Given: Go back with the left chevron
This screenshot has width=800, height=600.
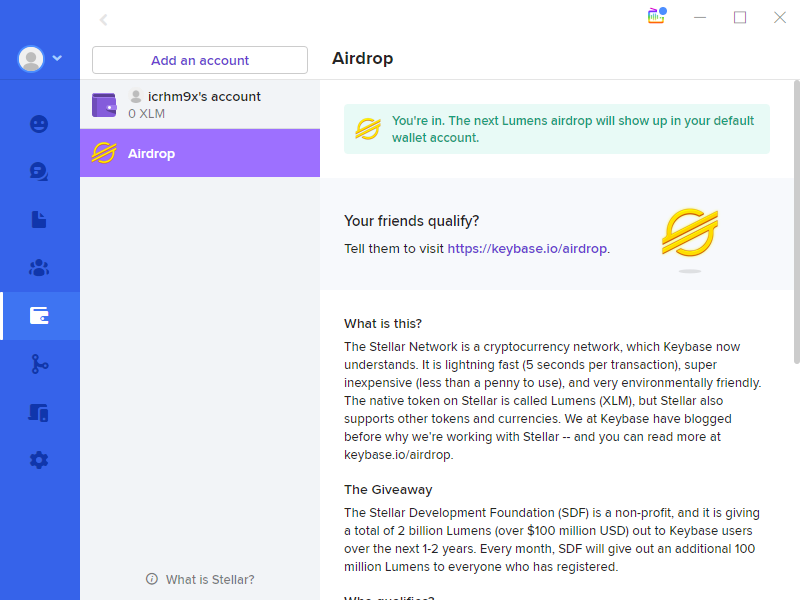Looking at the screenshot, I should [x=103, y=19].
